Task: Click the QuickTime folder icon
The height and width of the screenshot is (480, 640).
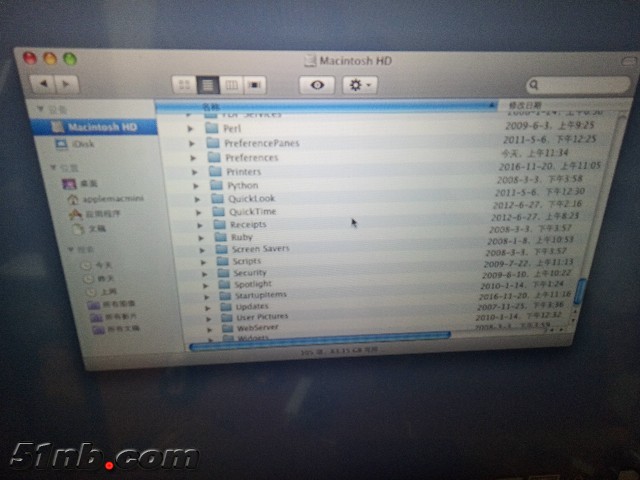Action: pos(219,211)
